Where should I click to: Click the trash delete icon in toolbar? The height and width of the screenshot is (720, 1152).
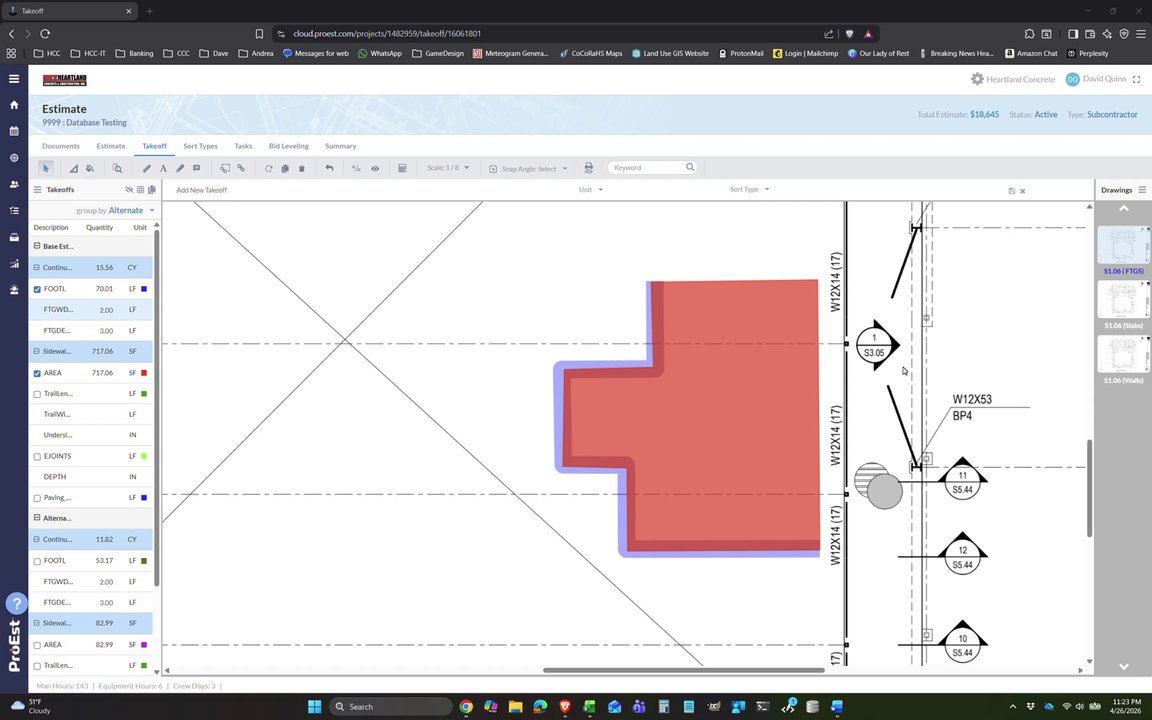301,168
